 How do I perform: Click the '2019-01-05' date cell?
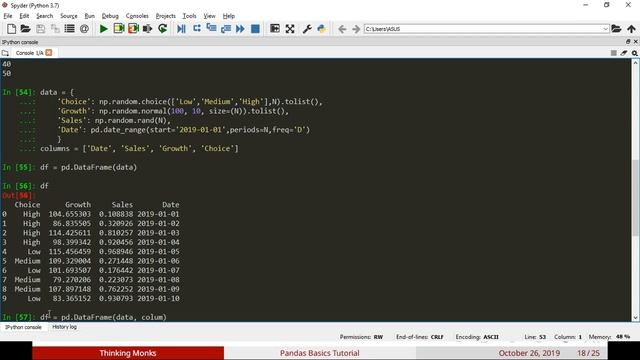(158, 251)
